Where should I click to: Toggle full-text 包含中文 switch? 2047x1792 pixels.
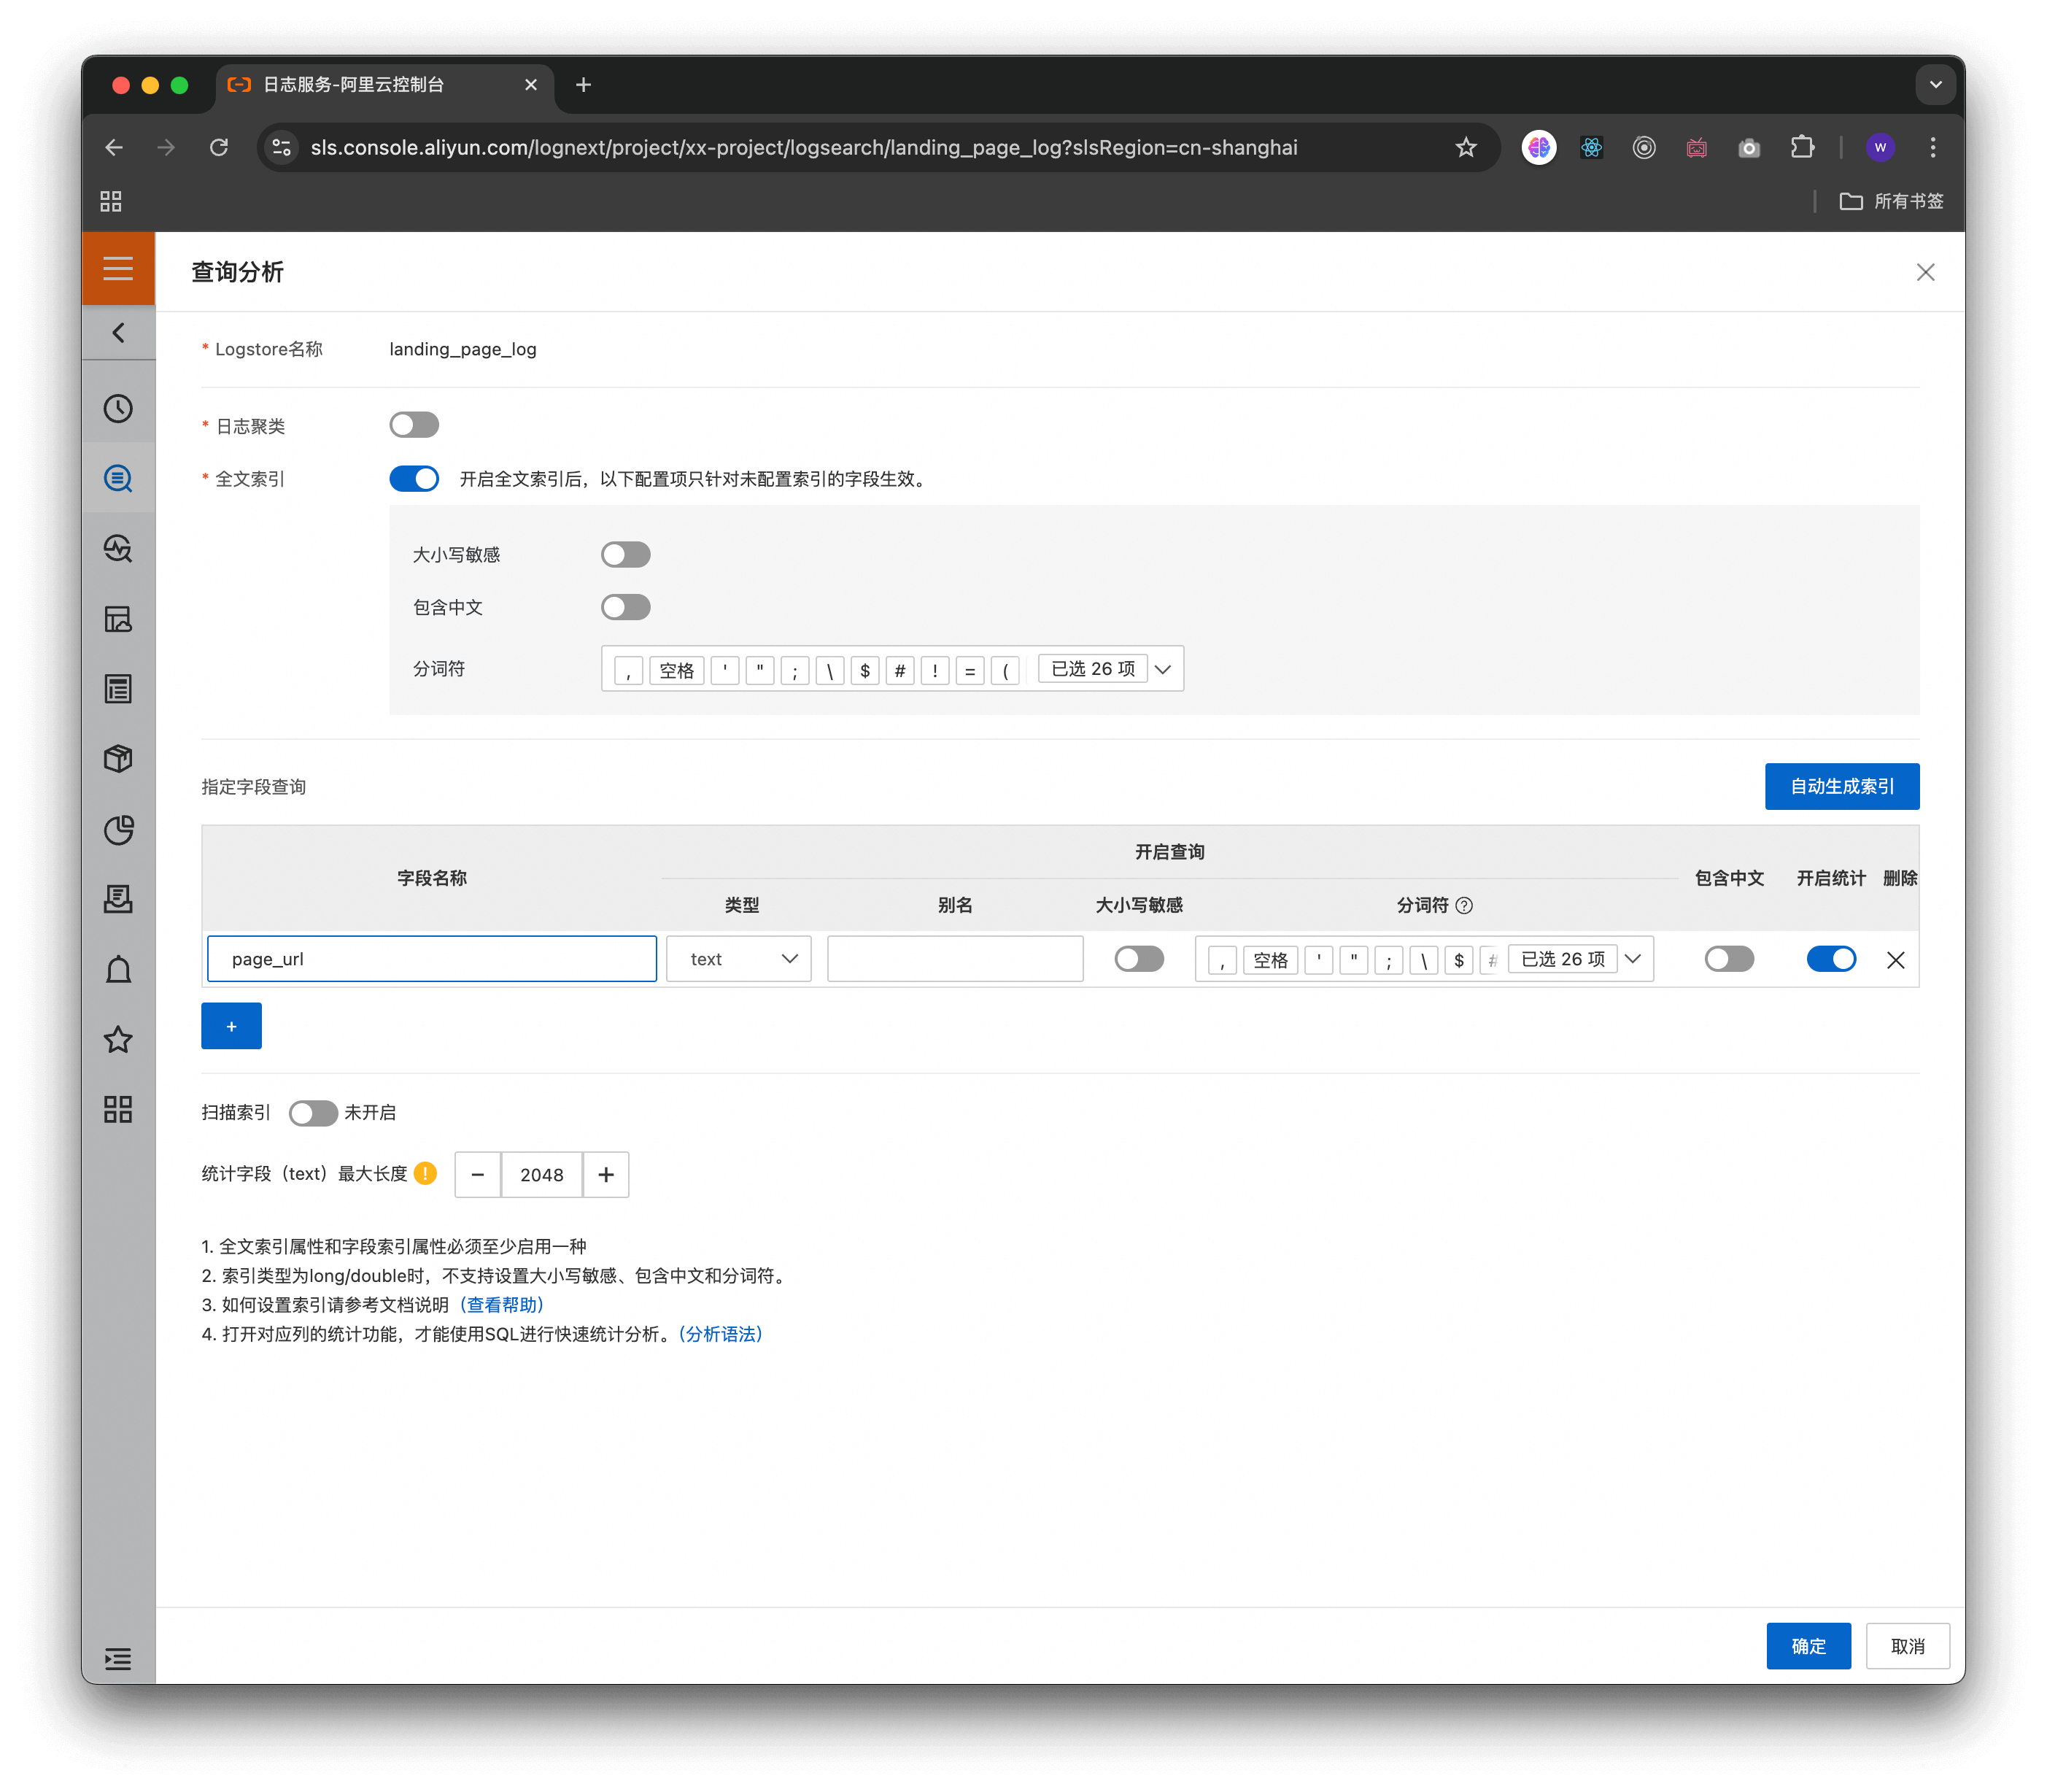coord(626,607)
